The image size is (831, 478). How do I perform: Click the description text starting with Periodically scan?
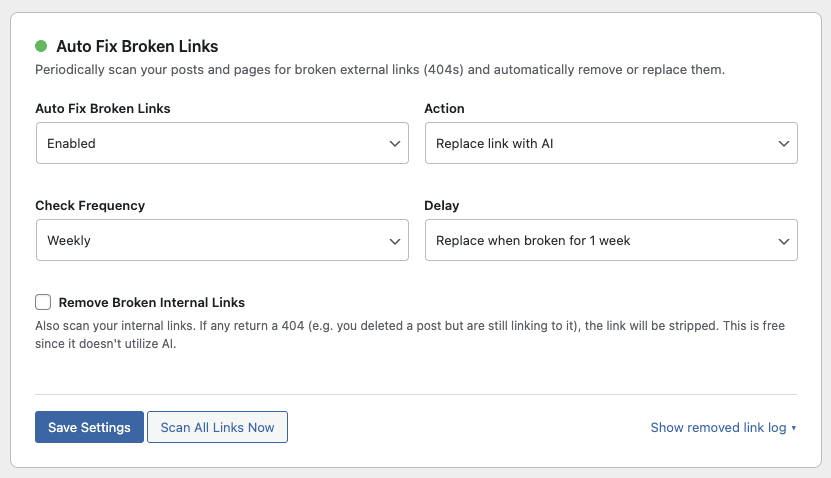click(x=379, y=70)
